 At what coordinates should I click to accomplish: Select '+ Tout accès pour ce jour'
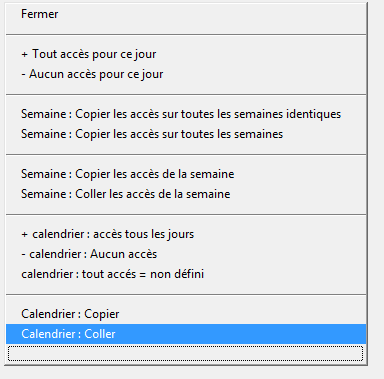186,54
